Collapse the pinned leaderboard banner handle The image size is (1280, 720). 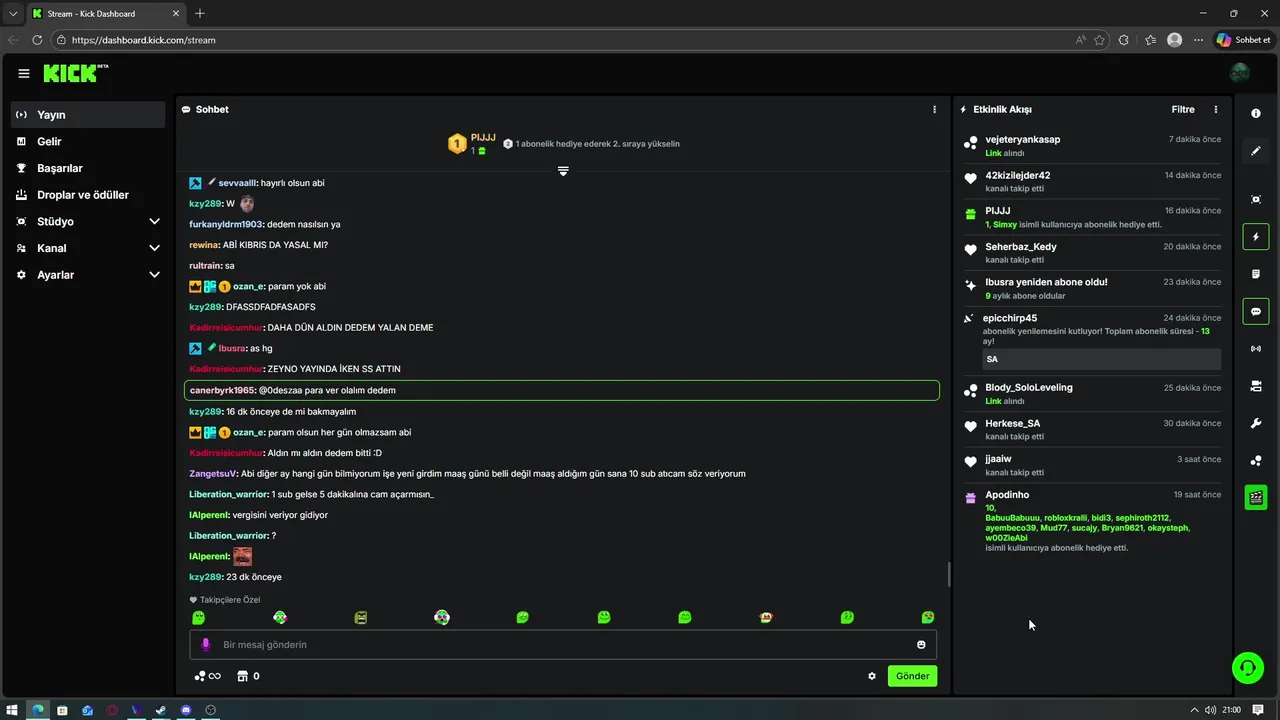coord(563,171)
